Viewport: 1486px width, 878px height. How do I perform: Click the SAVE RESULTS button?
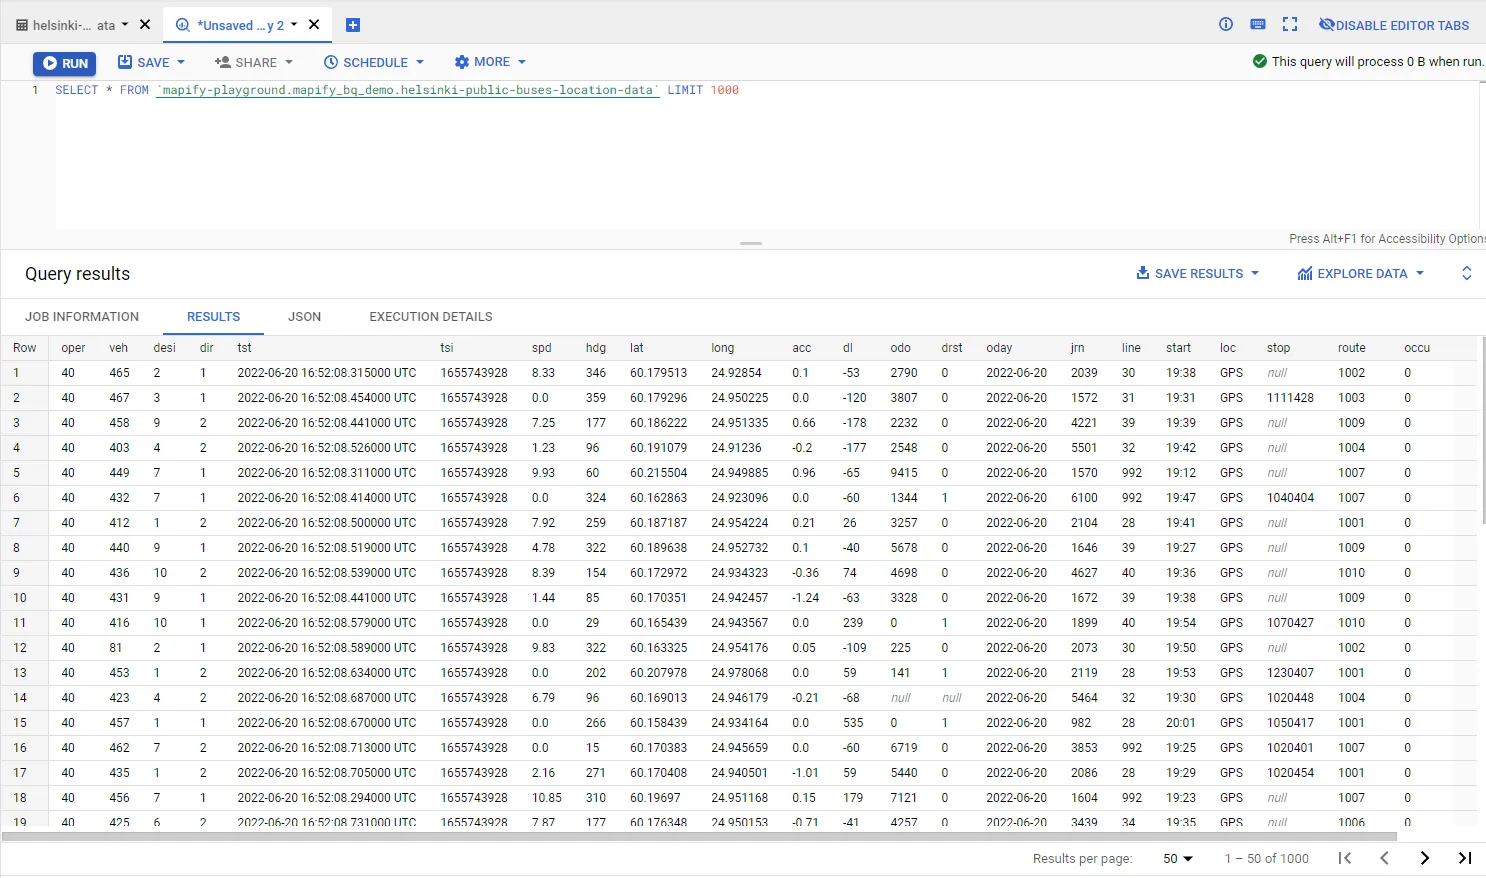point(1198,273)
